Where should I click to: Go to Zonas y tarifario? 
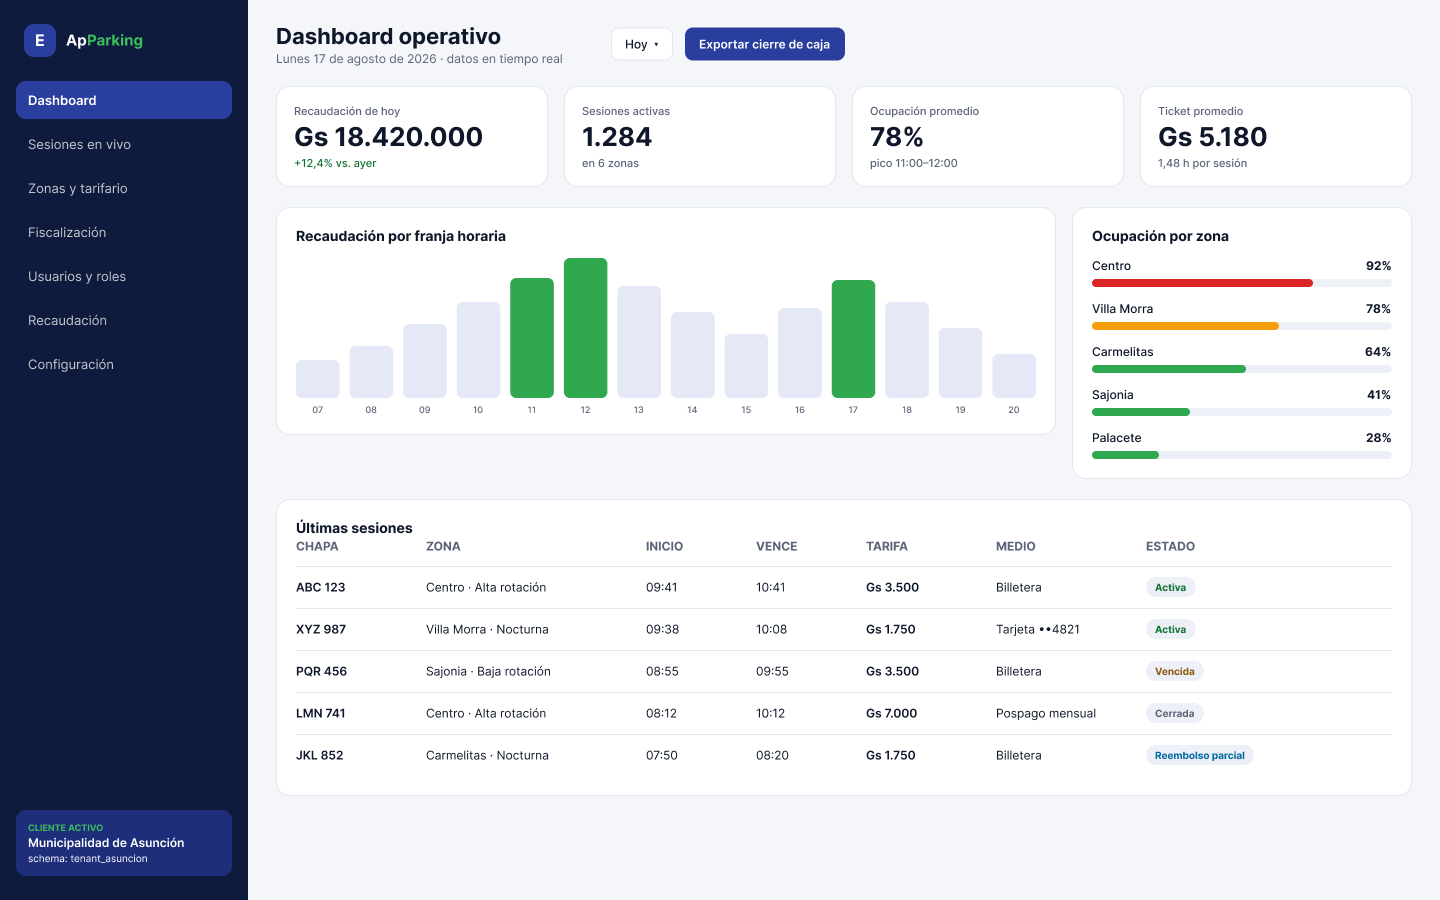(x=124, y=188)
